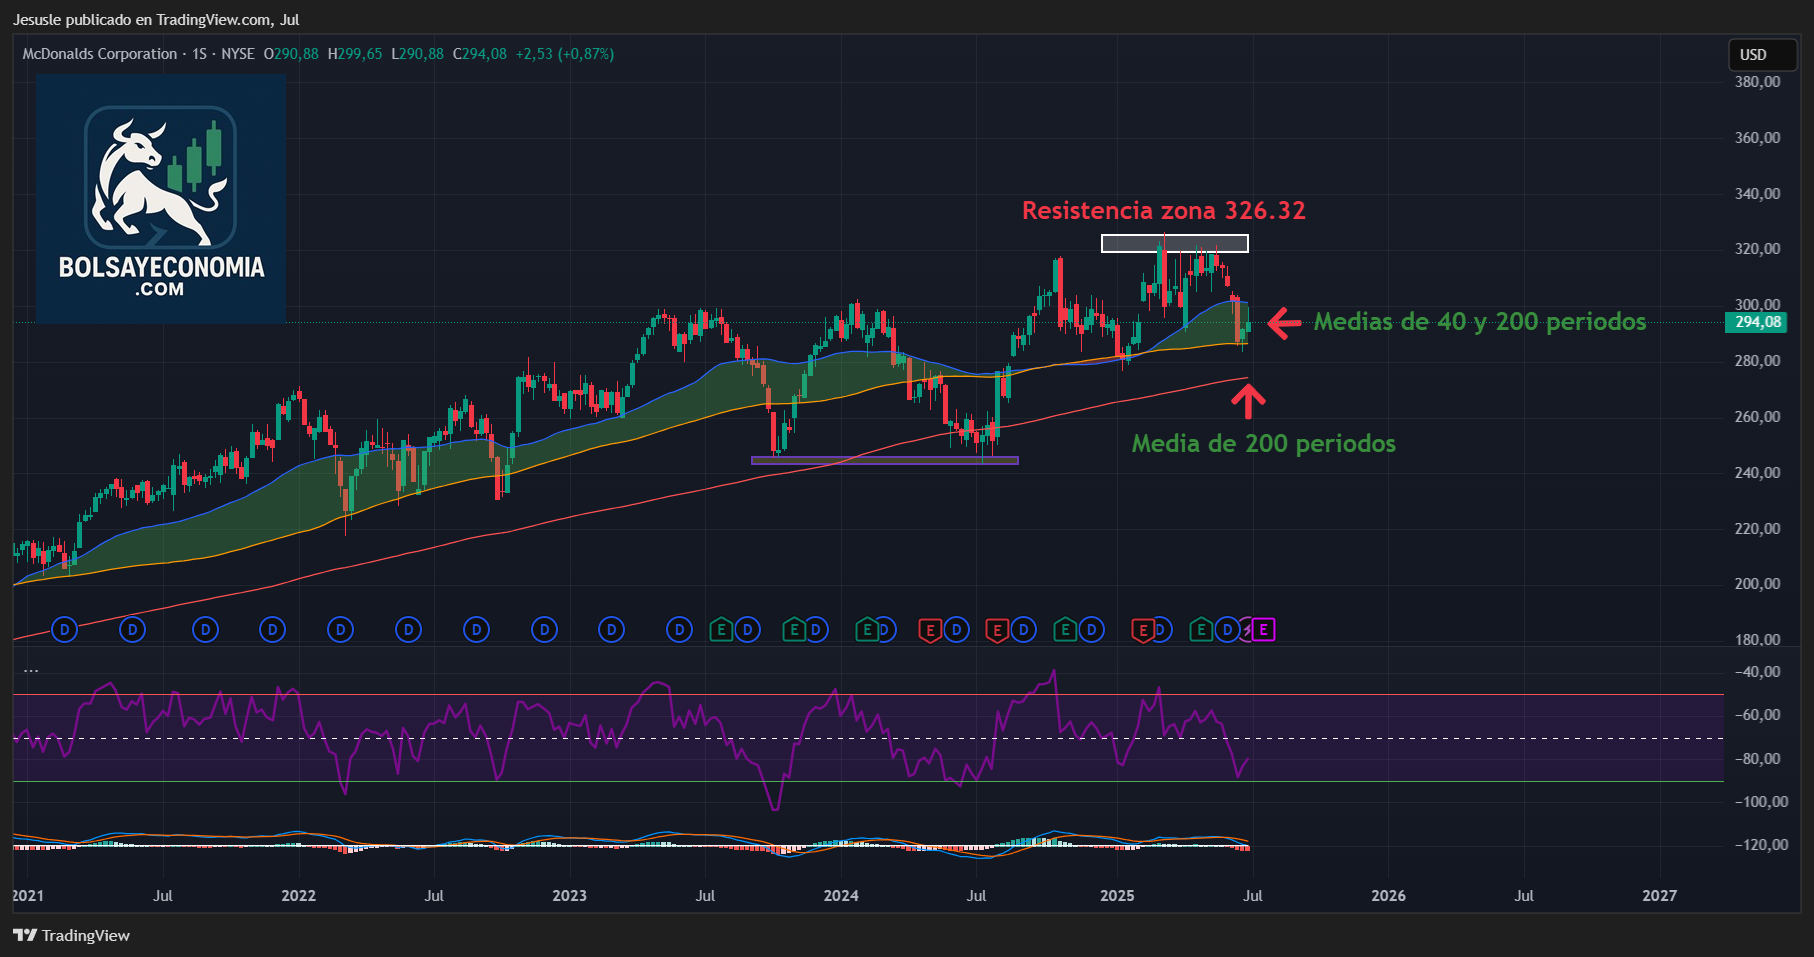The width and height of the screenshot is (1814, 957).
Task: Click the first green earnings marker after Jul 2023
Action: tap(721, 630)
